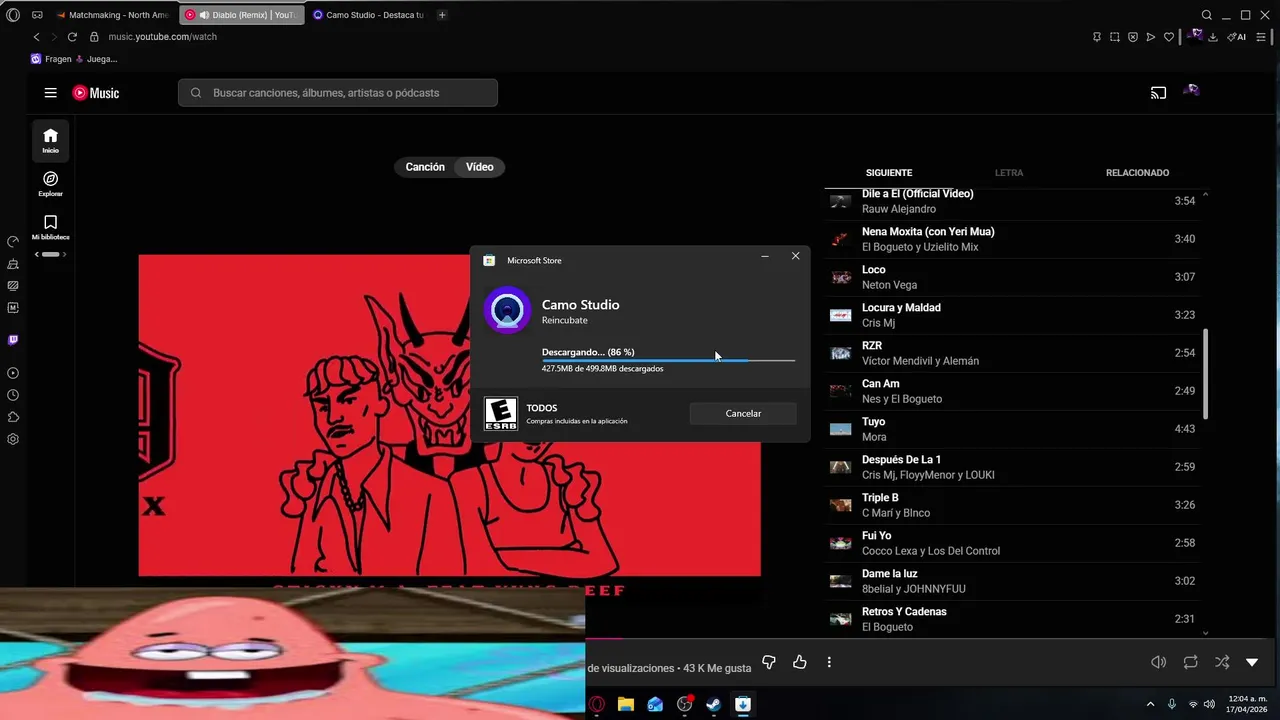Play Nena Moxita (con Yeri Mua) from queue
The height and width of the screenshot is (720, 1280).
click(x=1012, y=239)
